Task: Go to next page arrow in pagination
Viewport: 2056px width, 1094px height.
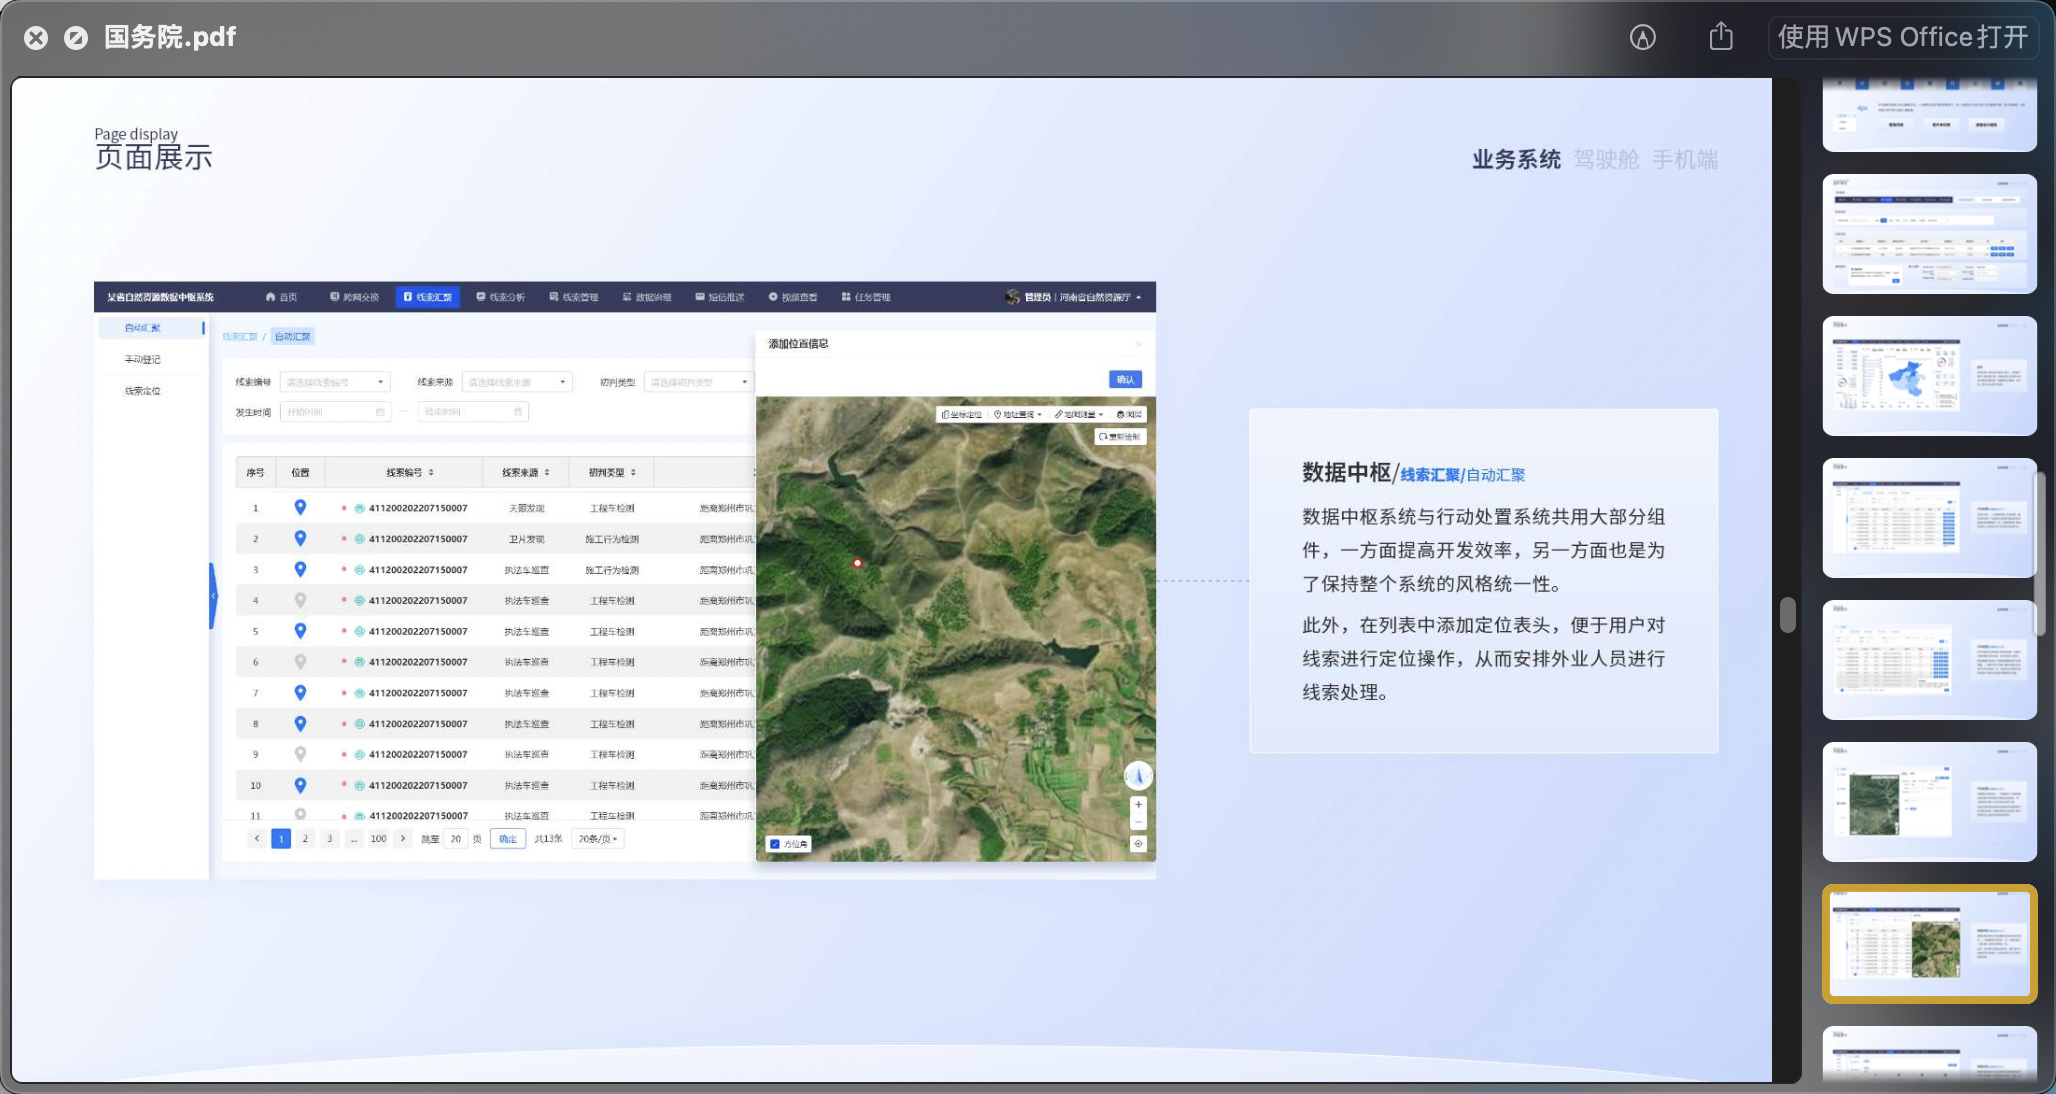Action: (403, 839)
